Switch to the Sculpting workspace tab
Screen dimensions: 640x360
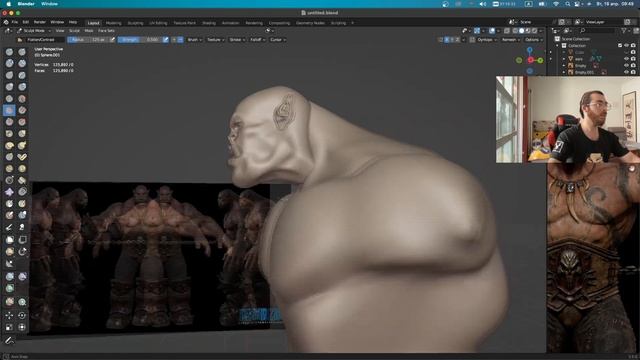(135, 23)
